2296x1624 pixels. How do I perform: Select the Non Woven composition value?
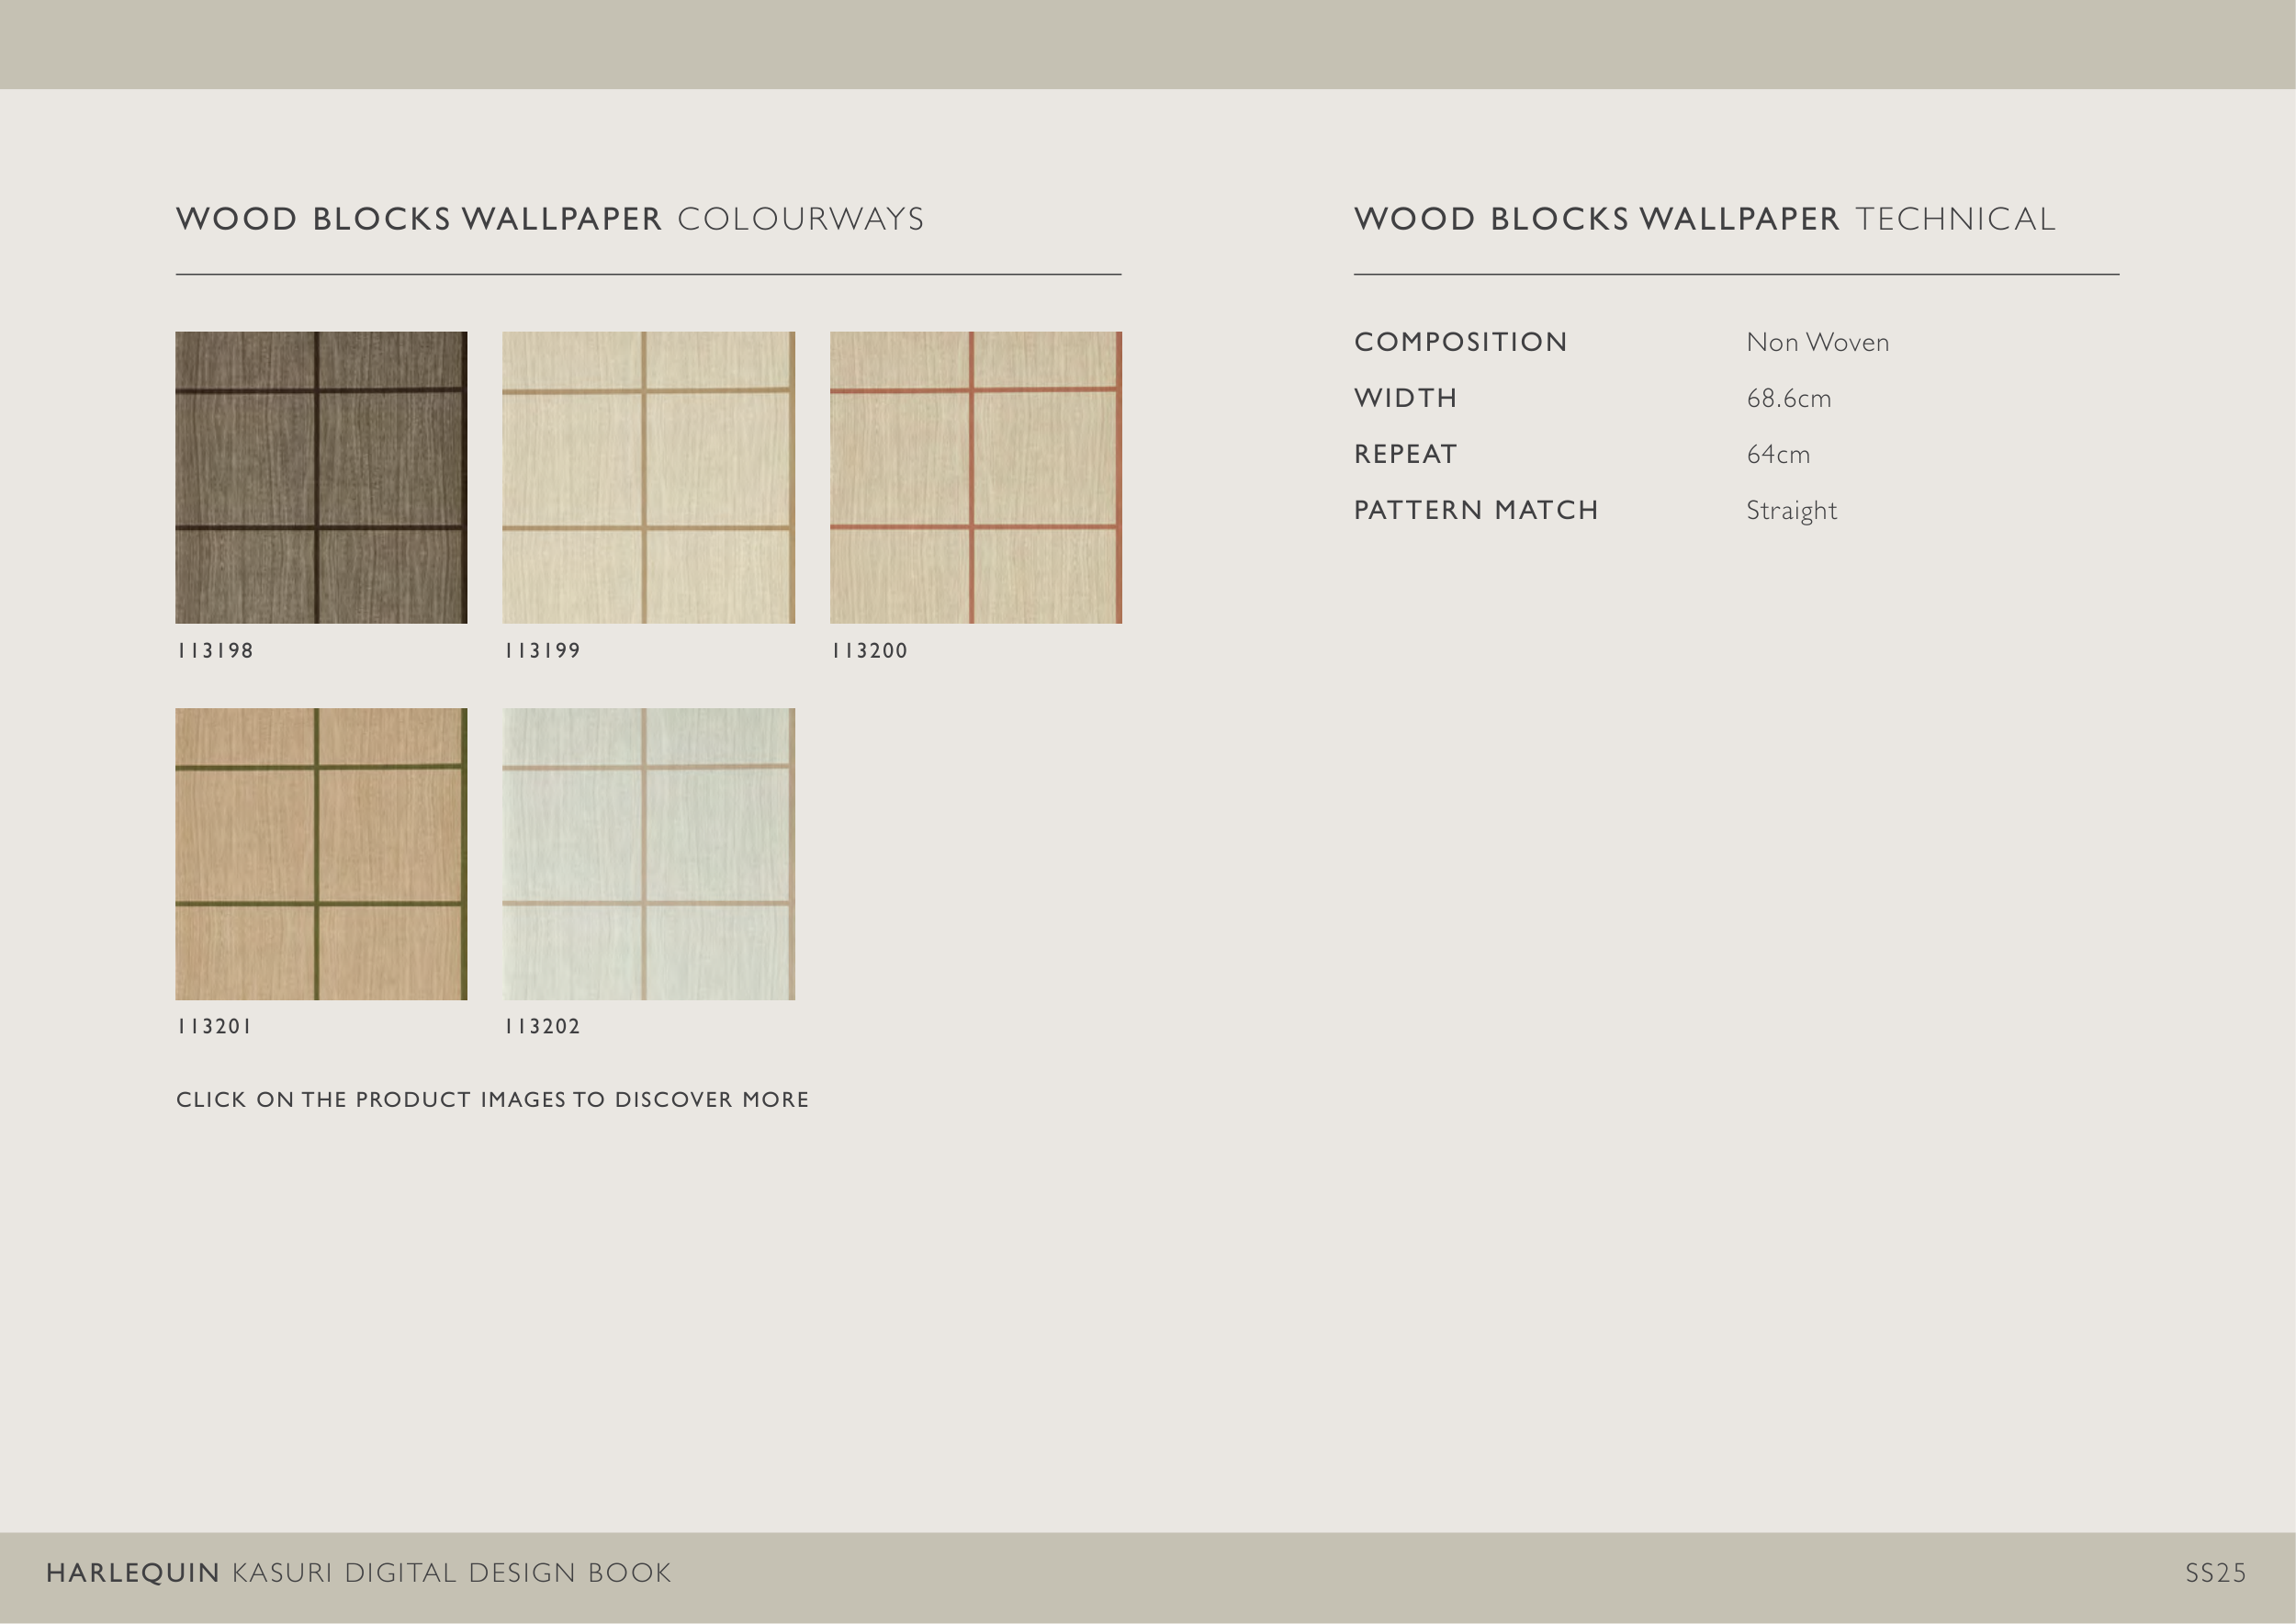1817,343
